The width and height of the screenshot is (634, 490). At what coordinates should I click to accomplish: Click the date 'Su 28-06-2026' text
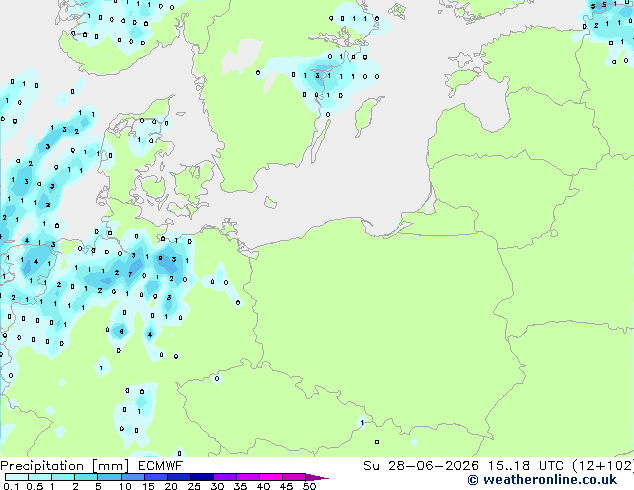click(x=421, y=466)
